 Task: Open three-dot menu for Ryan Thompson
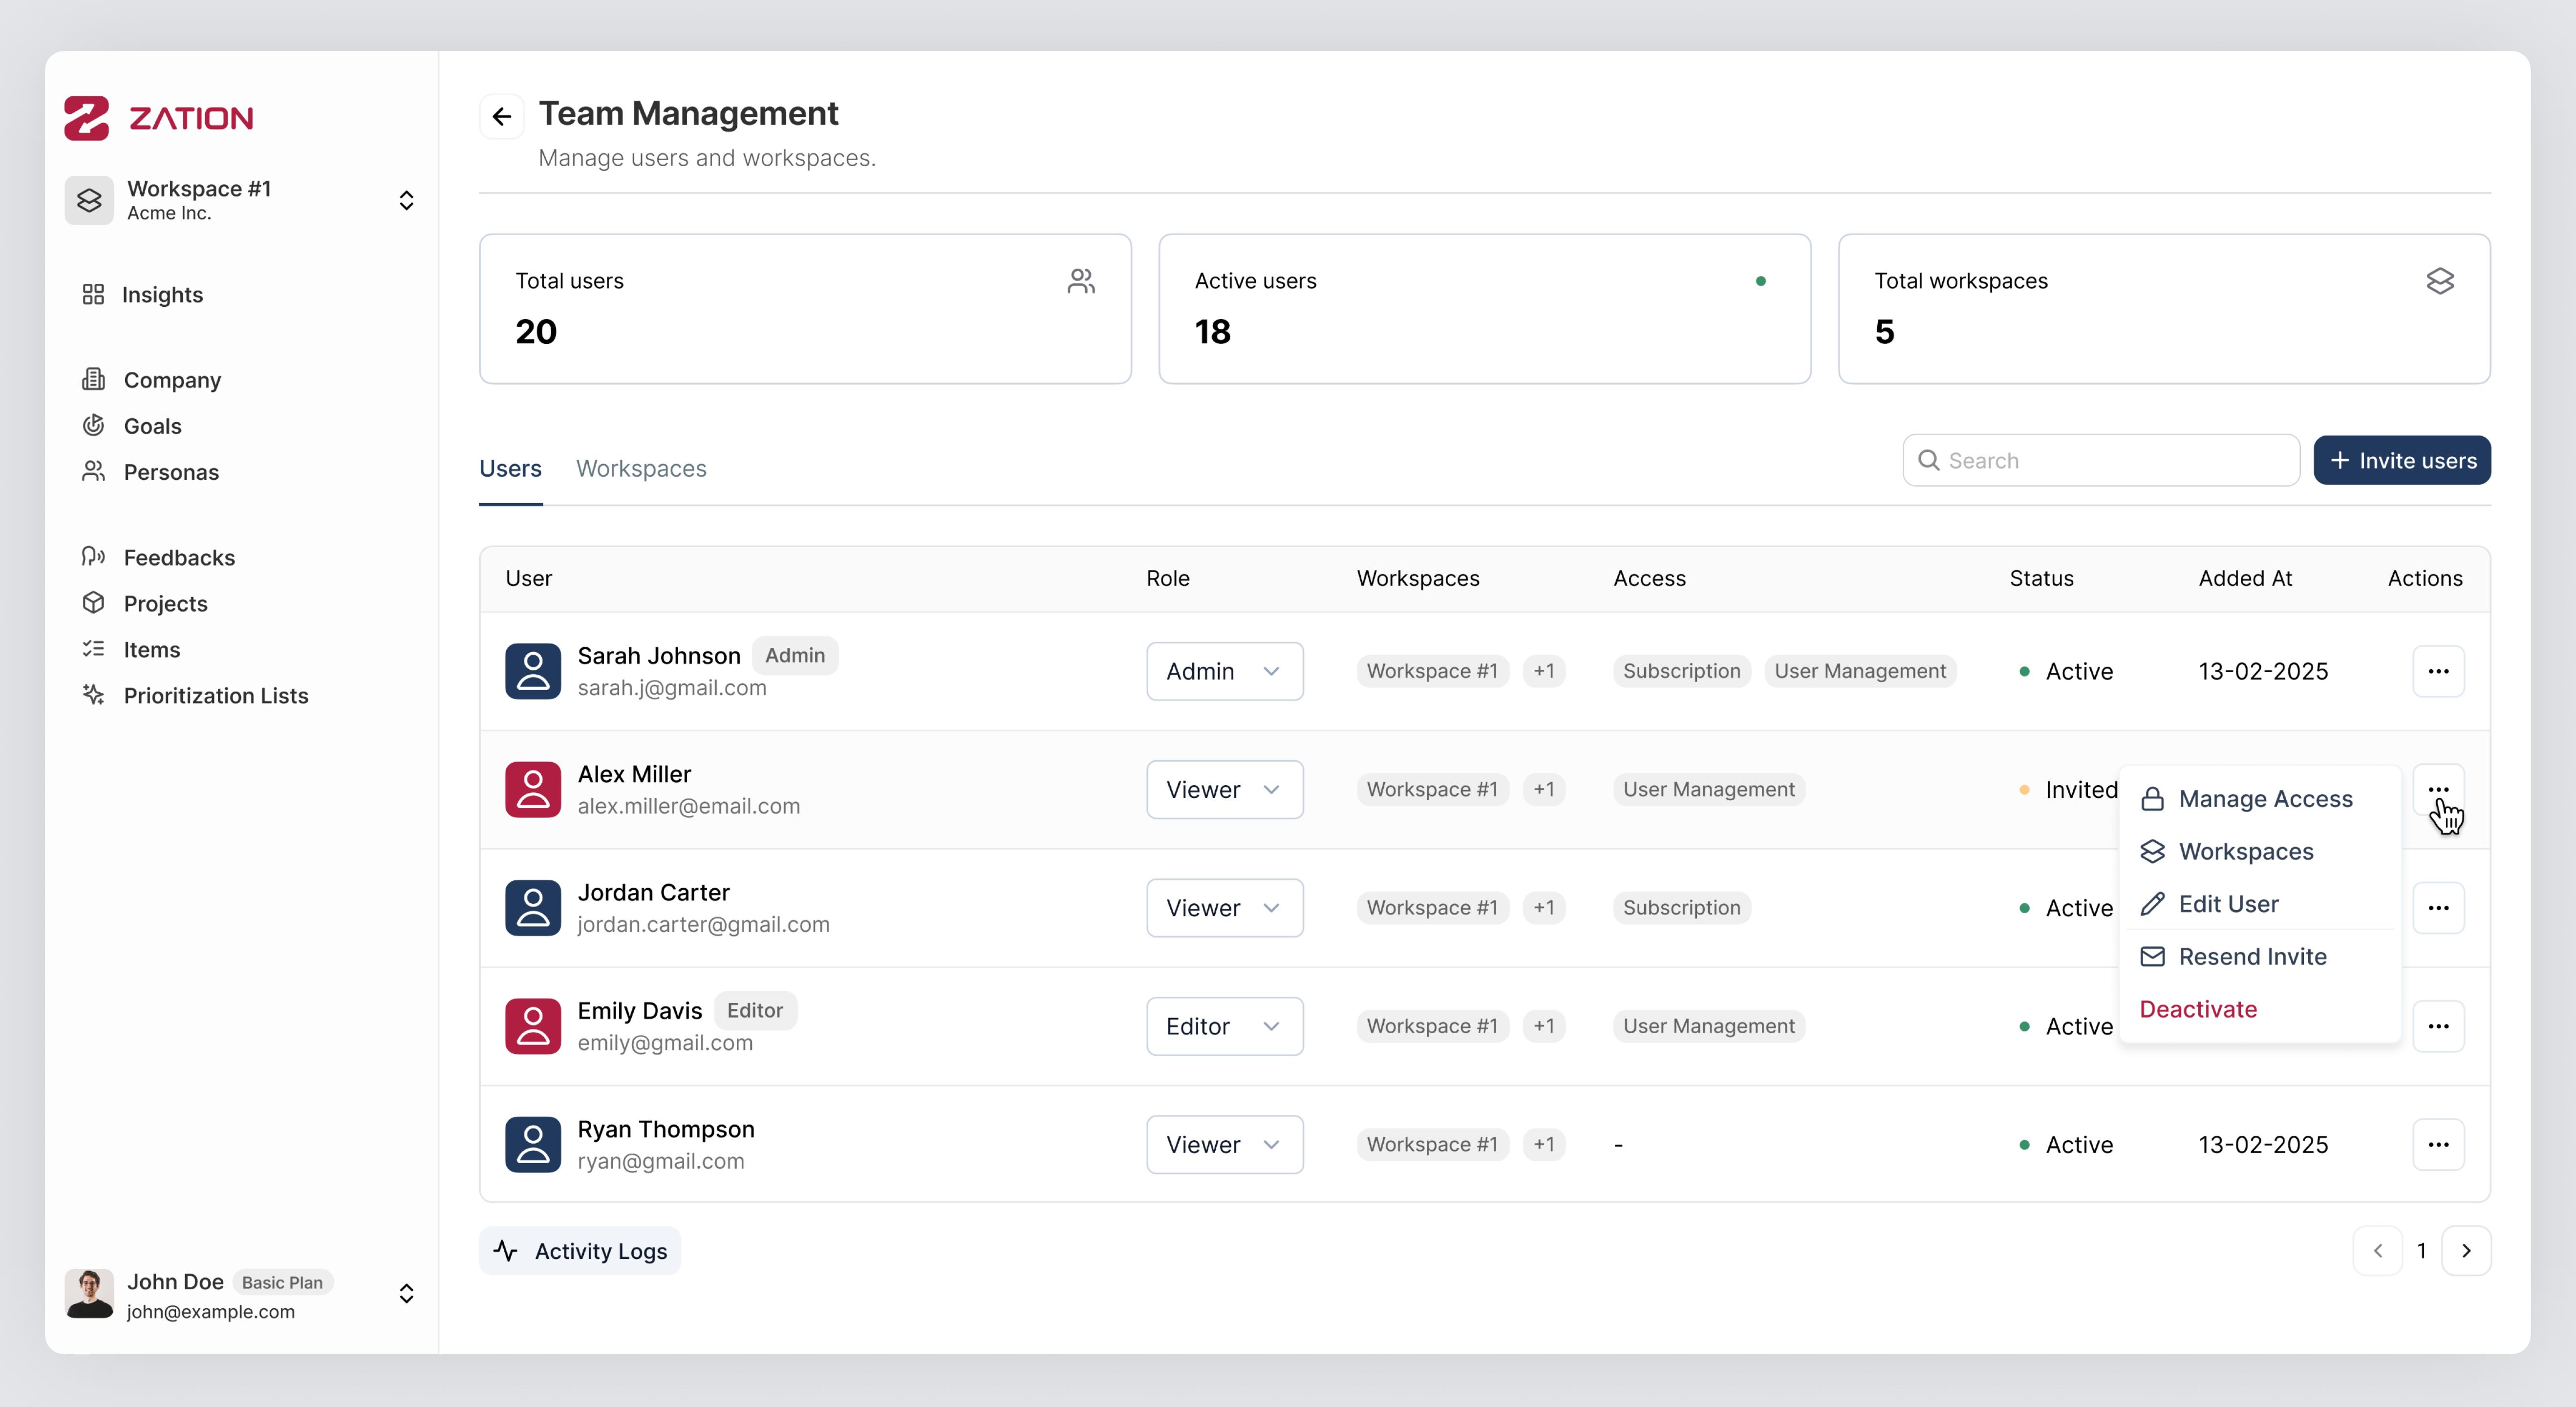tap(2437, 1144)
